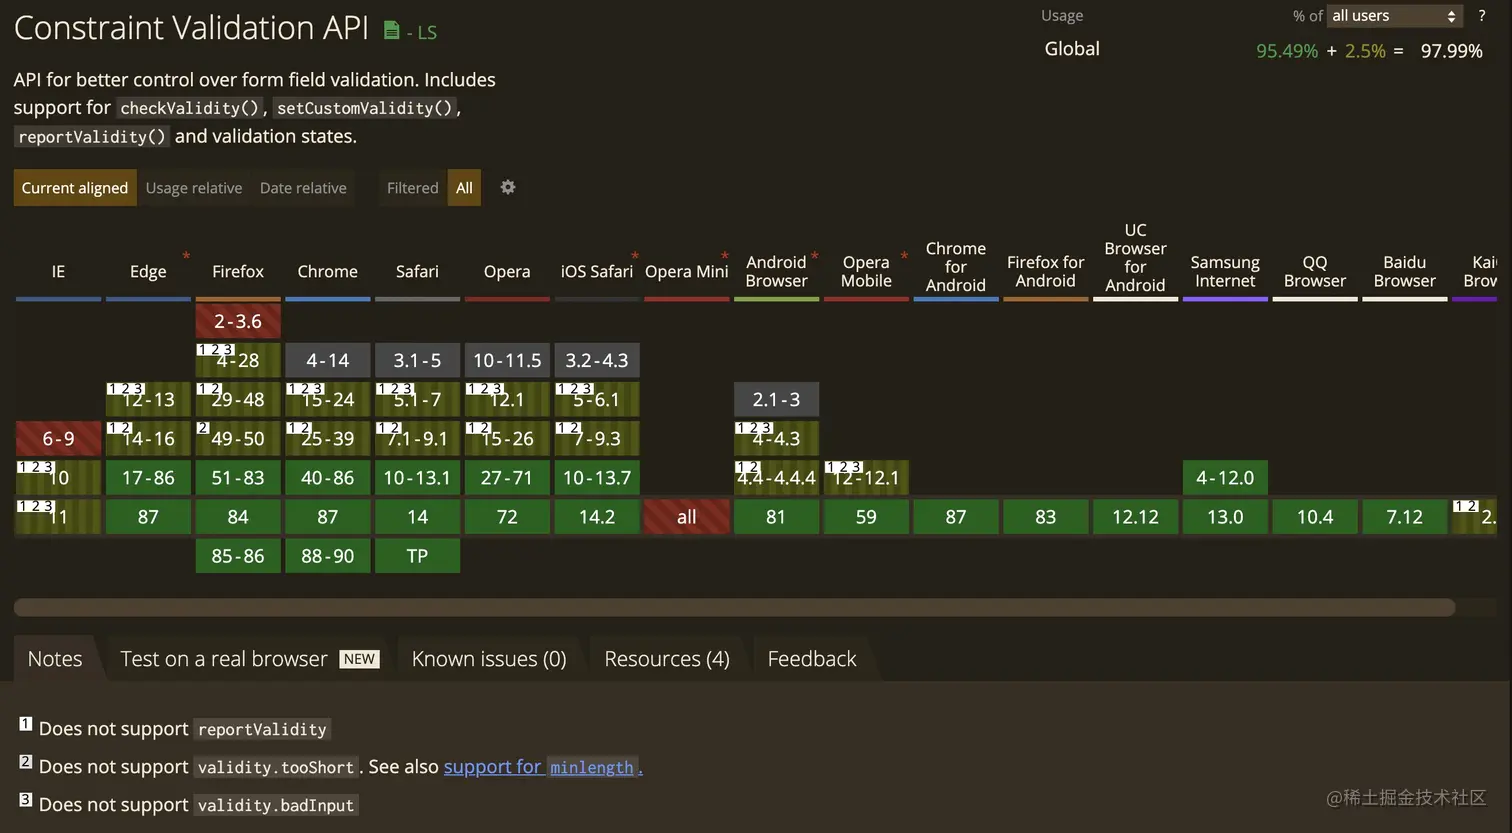Switch to Date relative view

[x=303, y=188]
